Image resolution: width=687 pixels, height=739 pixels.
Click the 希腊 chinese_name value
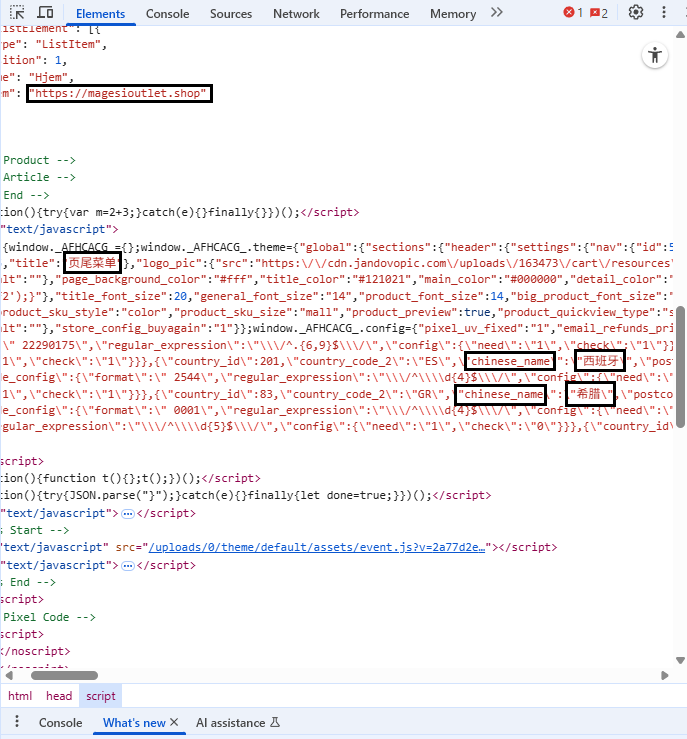(591, 394)
